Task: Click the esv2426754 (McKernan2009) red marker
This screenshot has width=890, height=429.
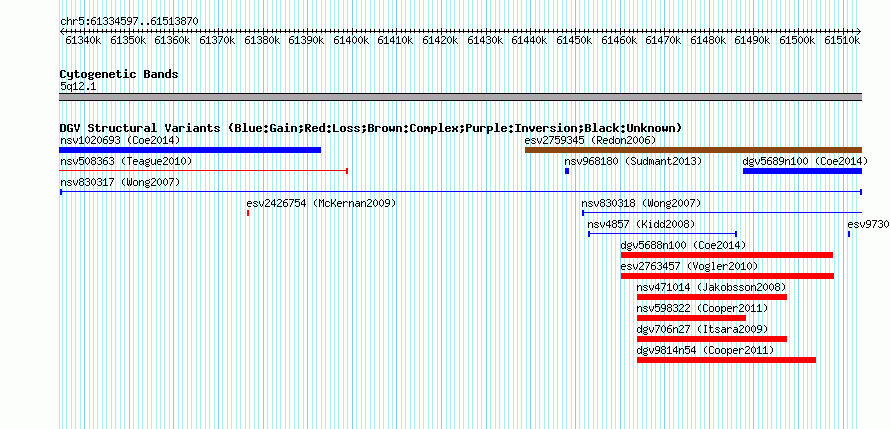Action: [248, 213]
